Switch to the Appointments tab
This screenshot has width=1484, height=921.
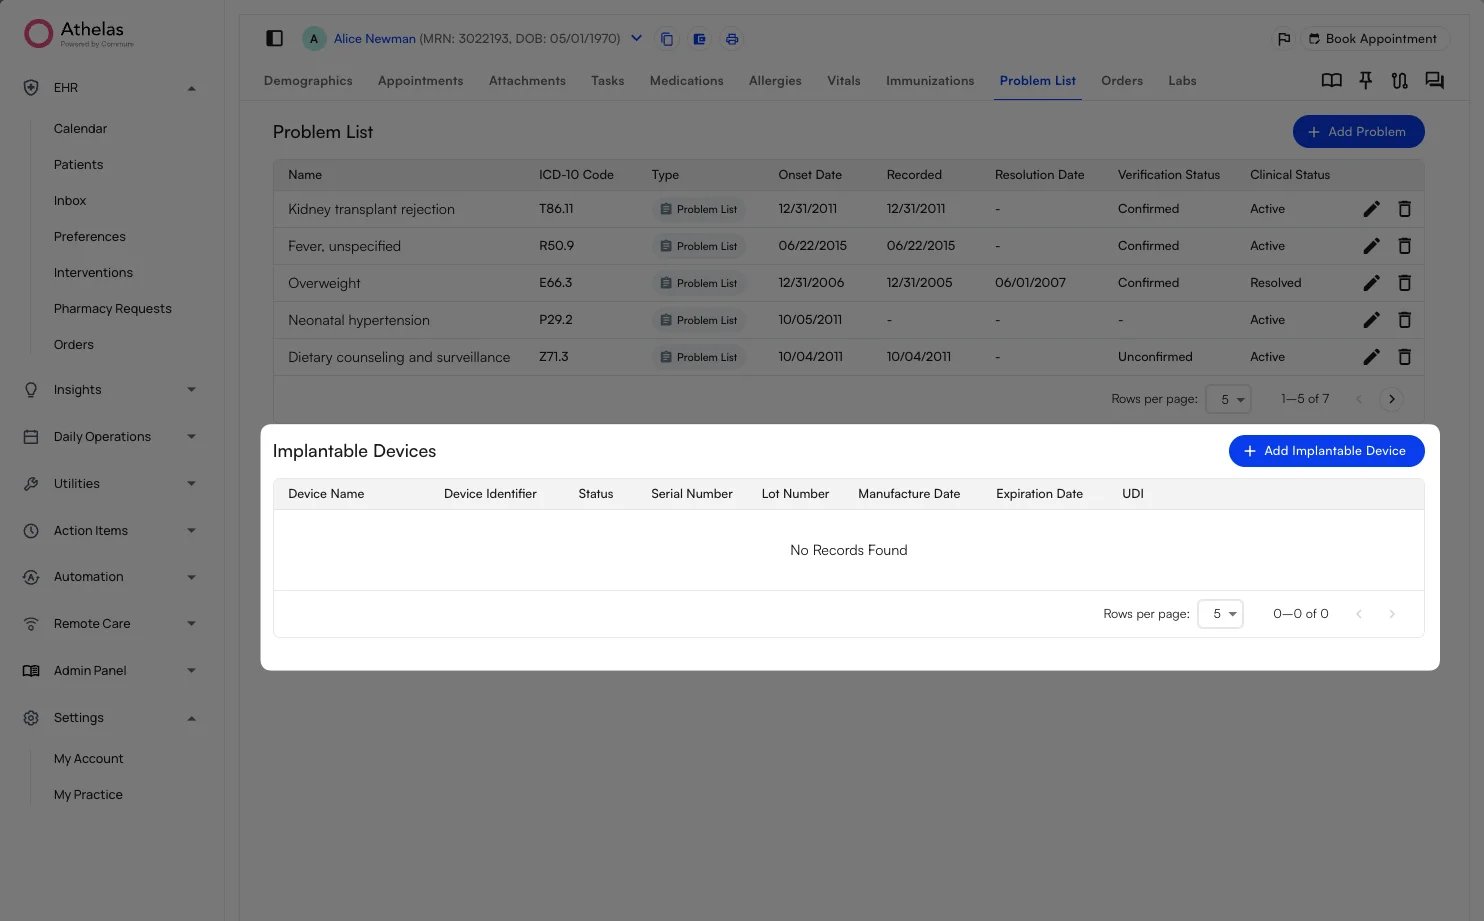(x=420, y=81)
